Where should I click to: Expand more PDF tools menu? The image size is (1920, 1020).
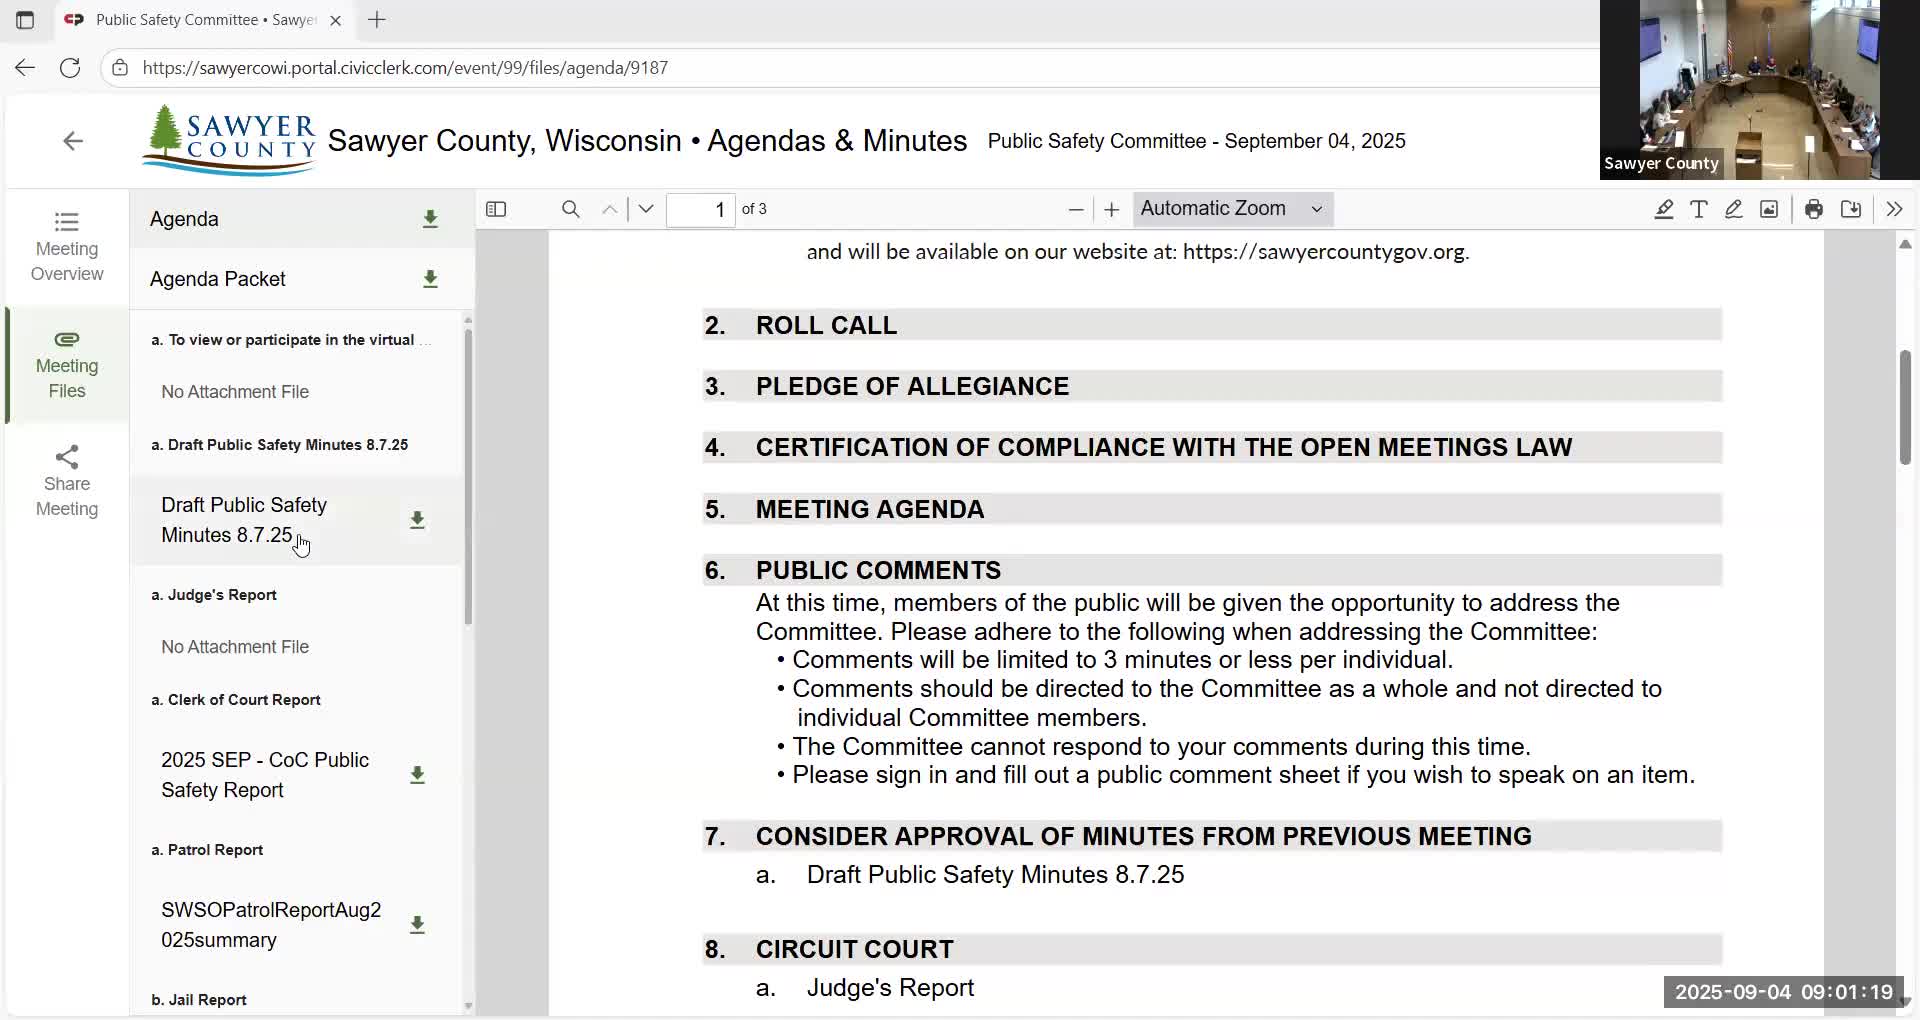(1894, 209)
